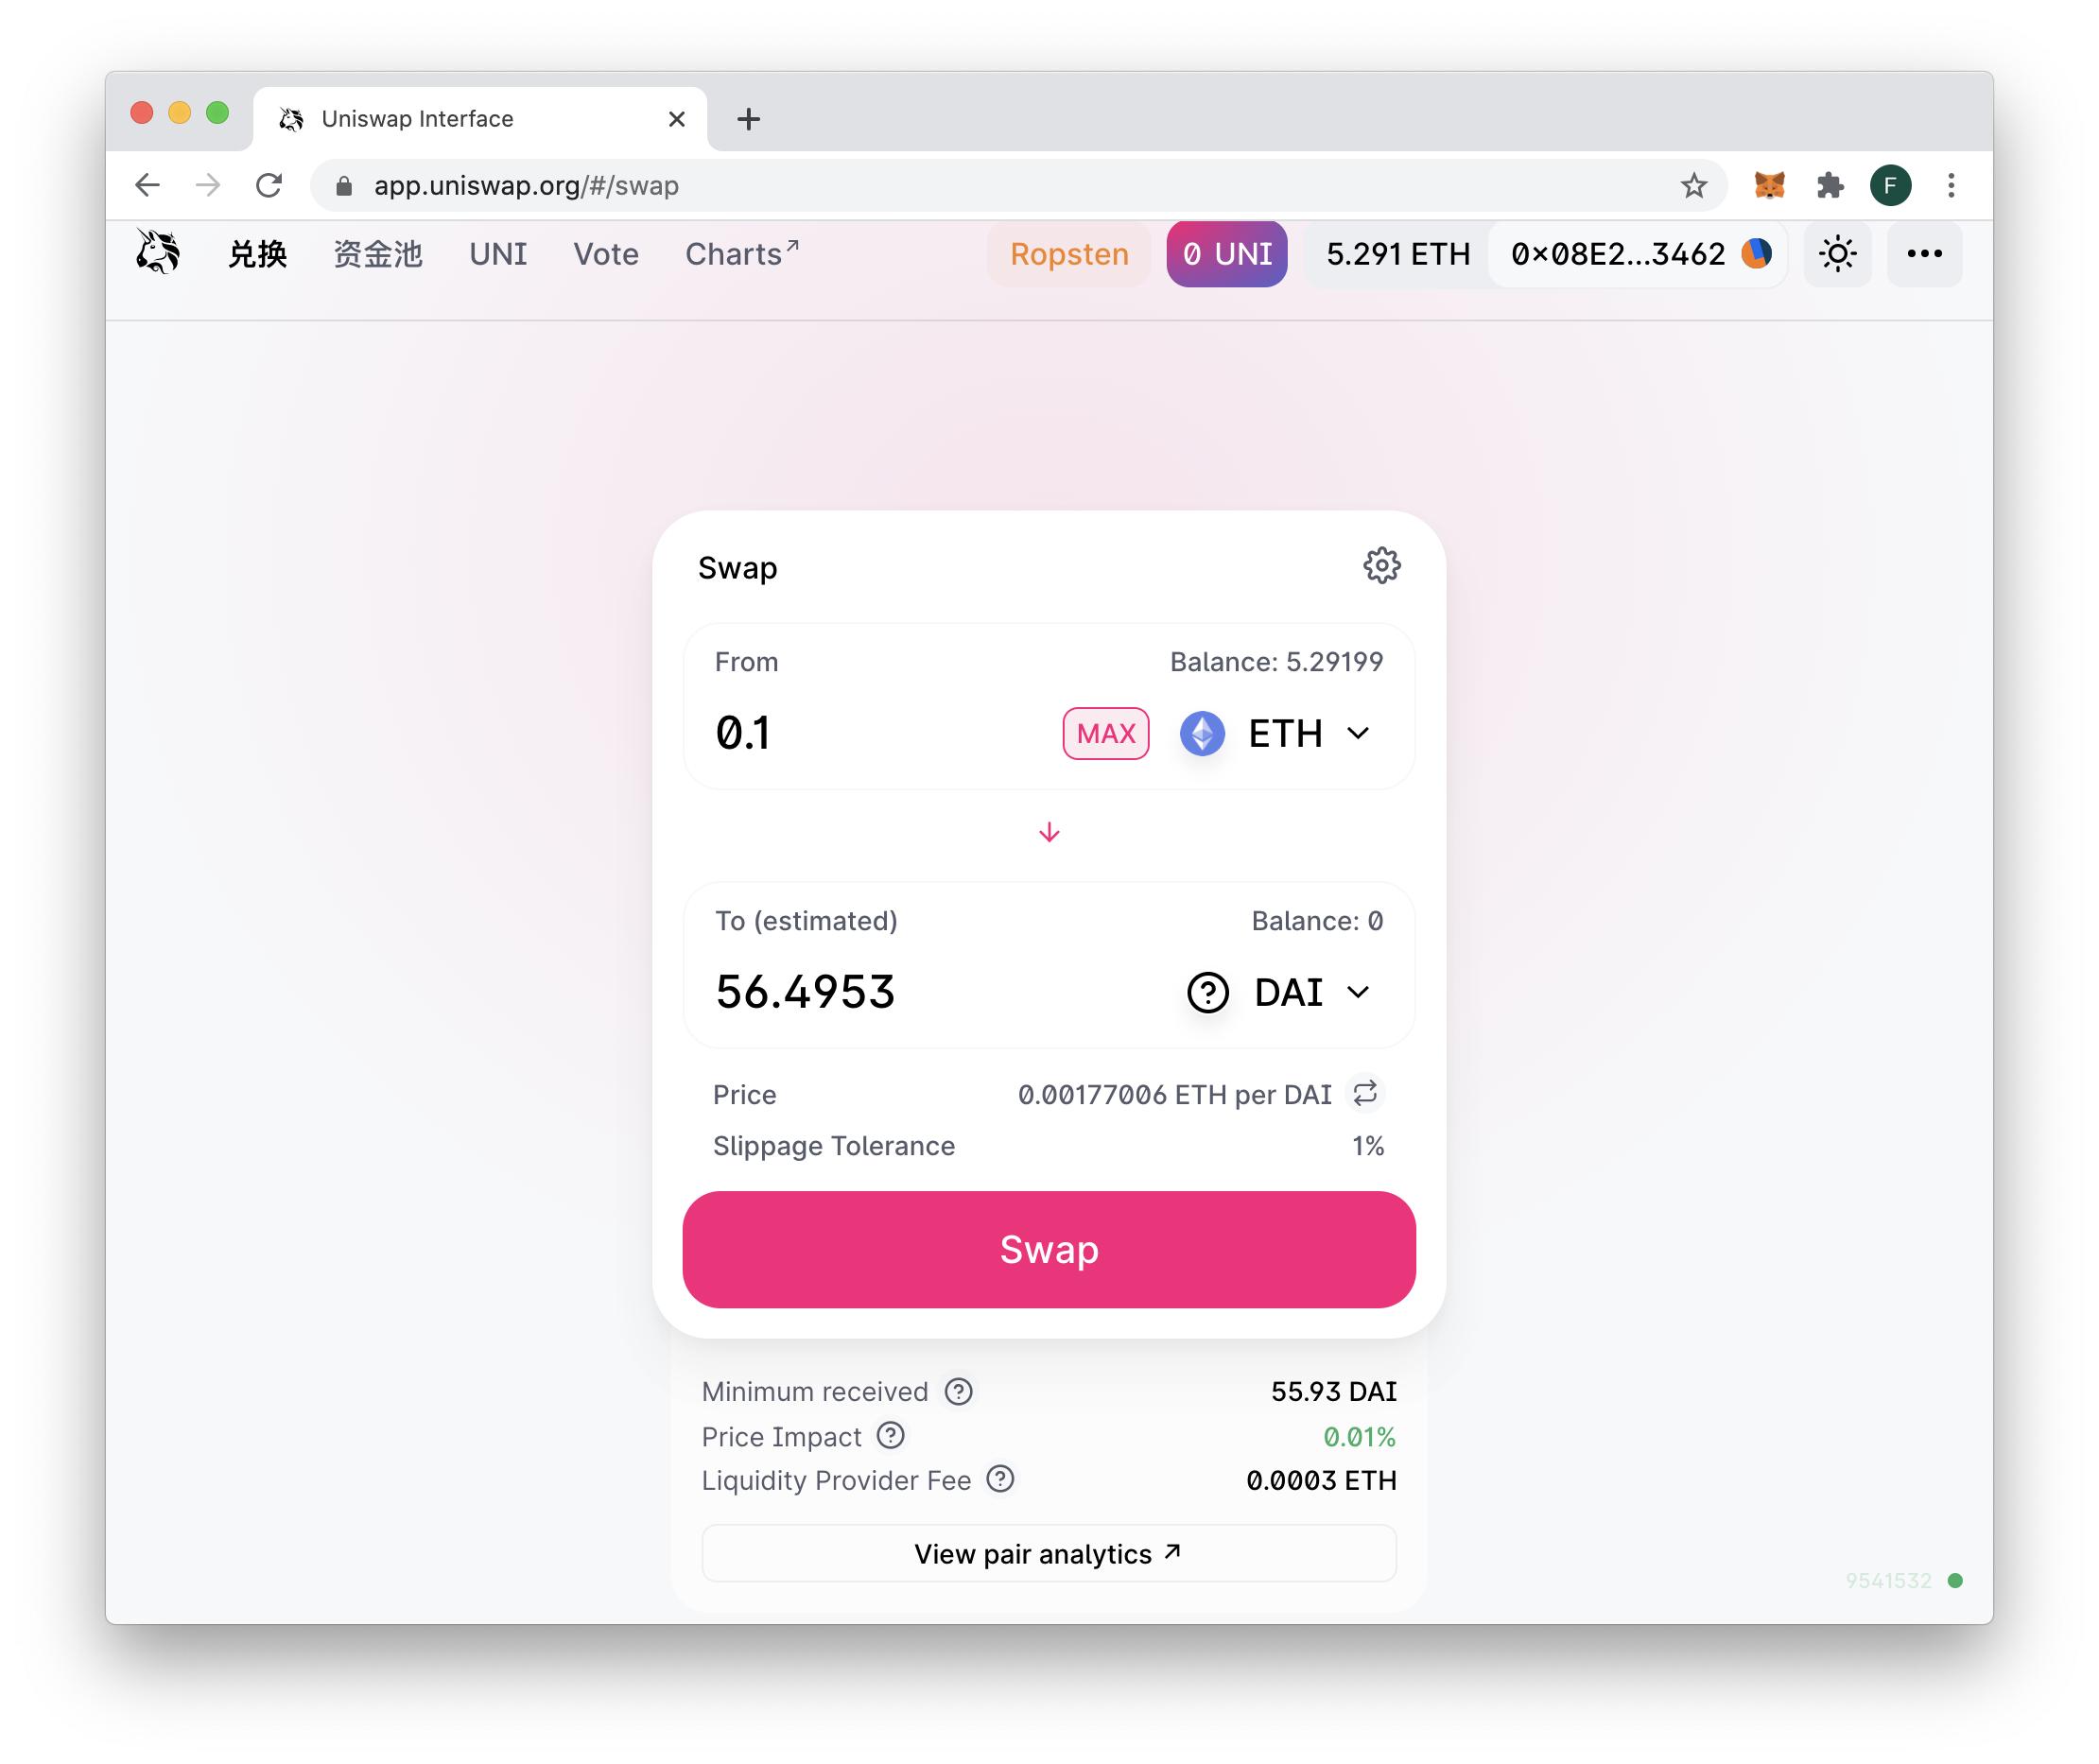The height and width of the screenshot is (1764, 2099).
Task: Open the three-dot more menu in header
Action: pos(1924,254)
